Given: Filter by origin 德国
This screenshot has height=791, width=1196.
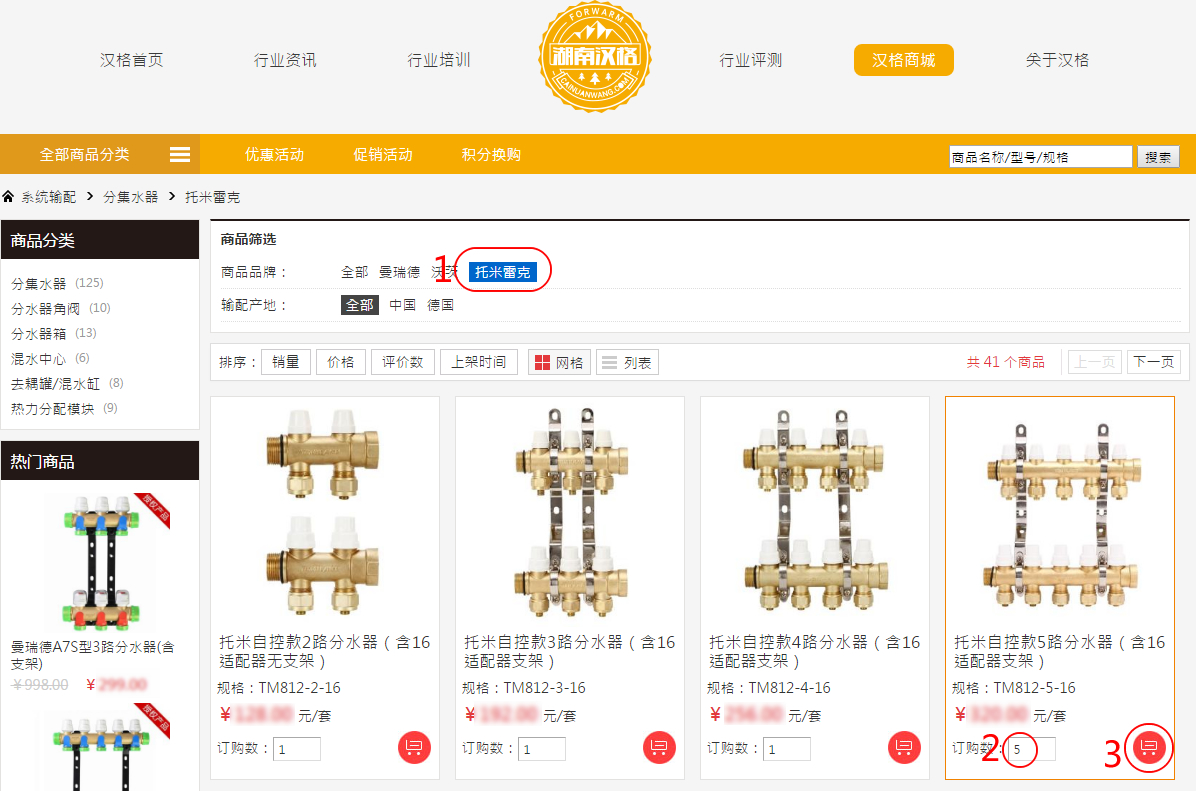Looking at the screenshot, I should tap(441, 305).
